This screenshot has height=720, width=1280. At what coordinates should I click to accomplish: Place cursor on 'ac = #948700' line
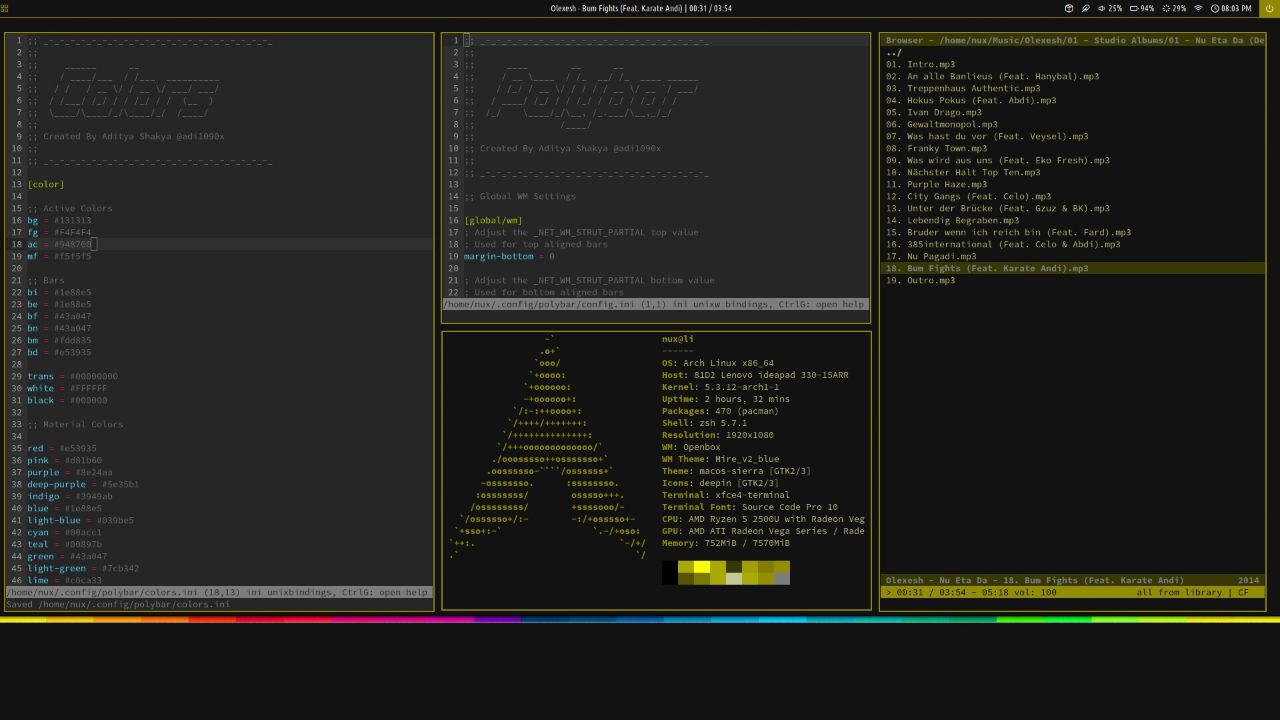click(59, 244)
